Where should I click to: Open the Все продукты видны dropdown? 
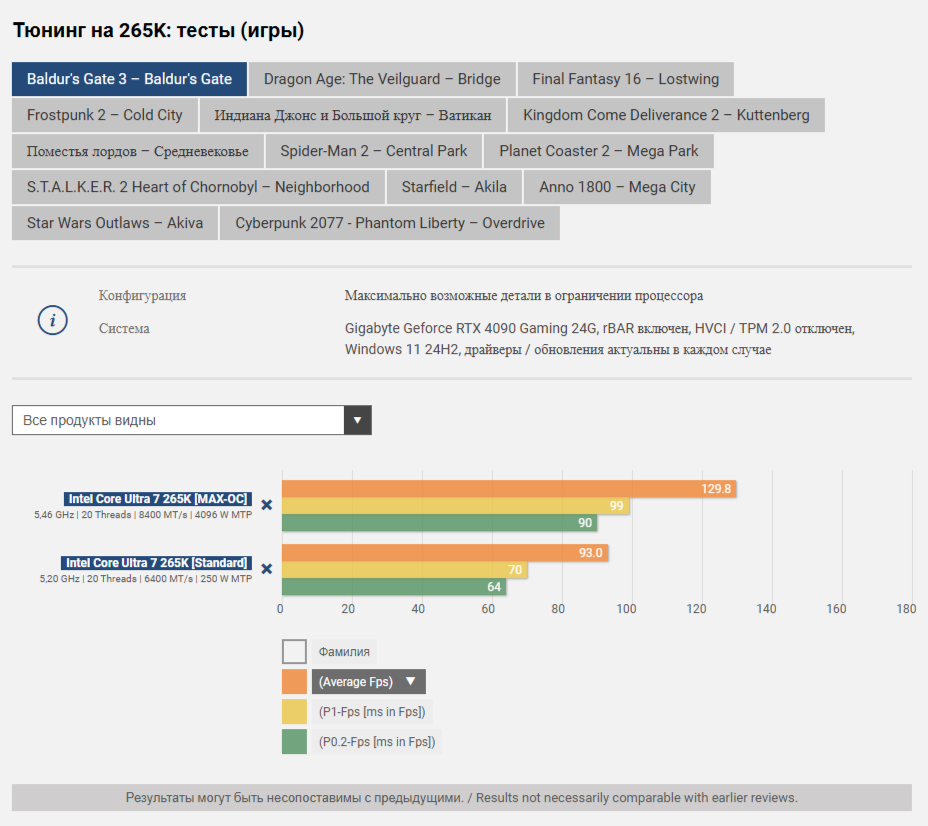(192, 420)
